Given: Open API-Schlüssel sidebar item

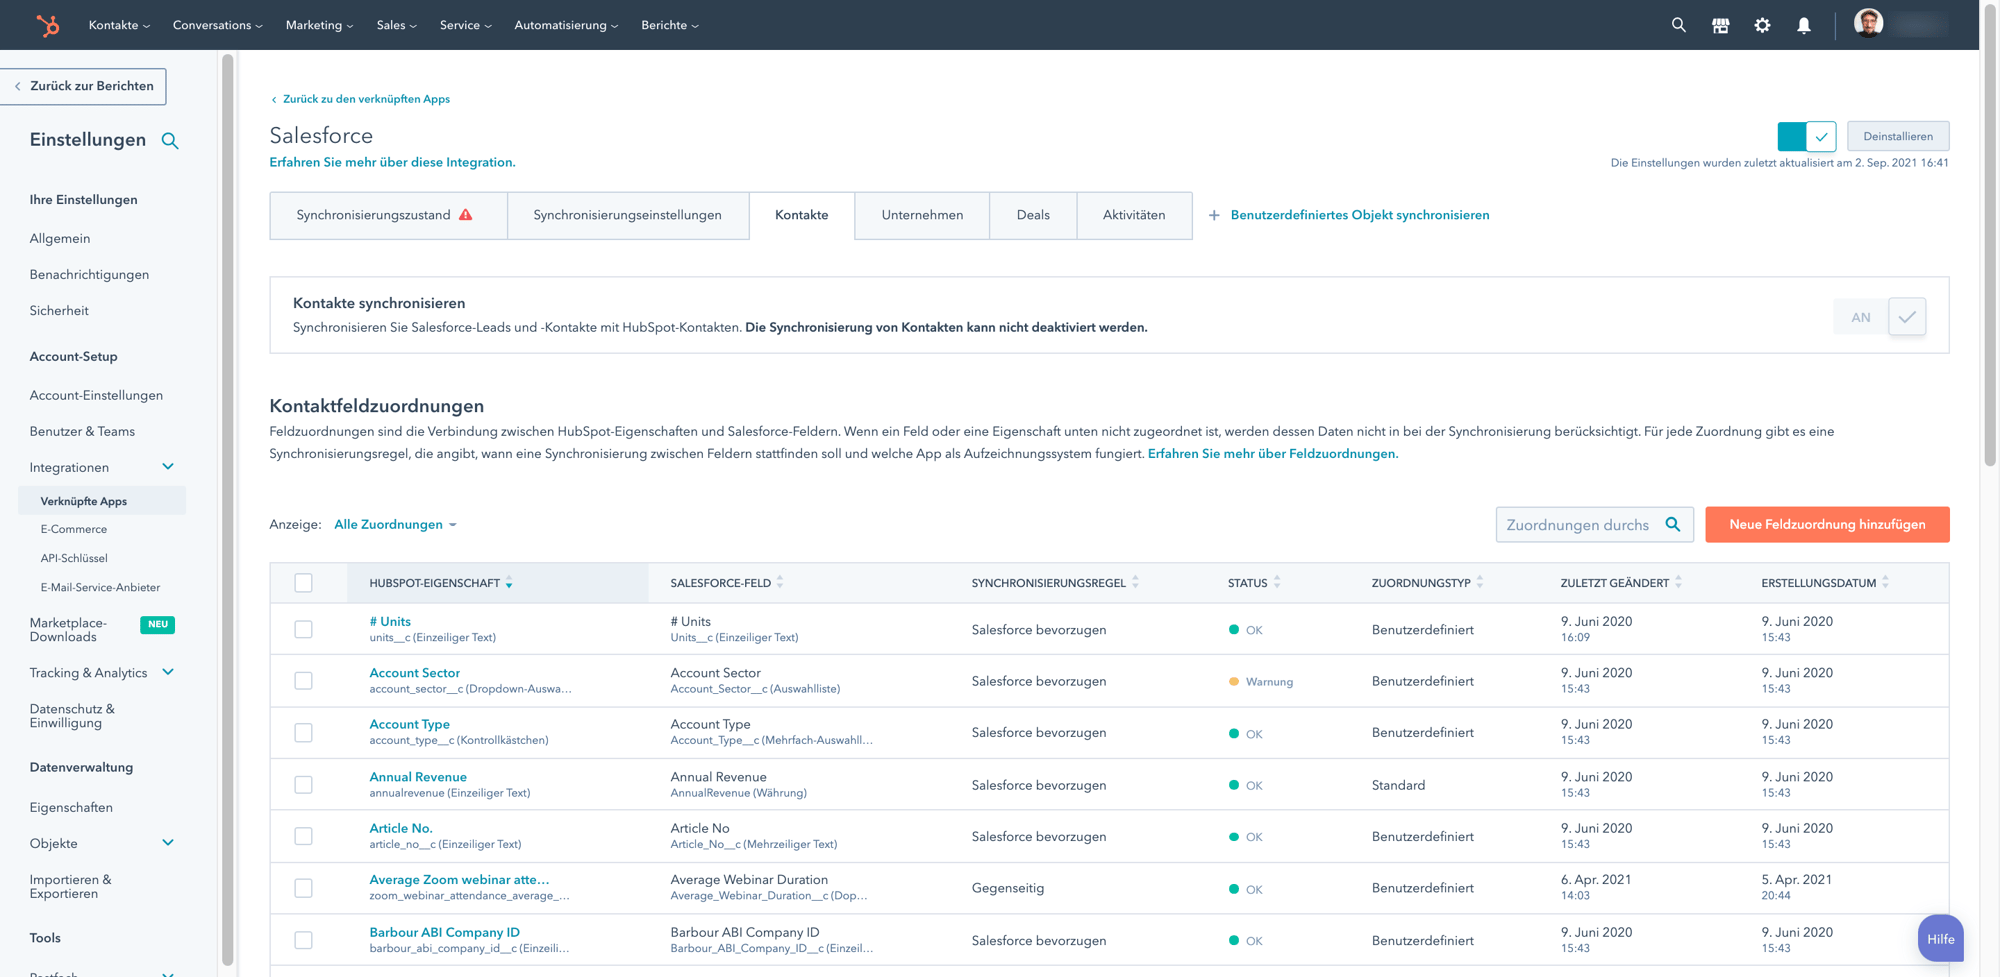Looking at the screenshot, I should click(74, 558).
